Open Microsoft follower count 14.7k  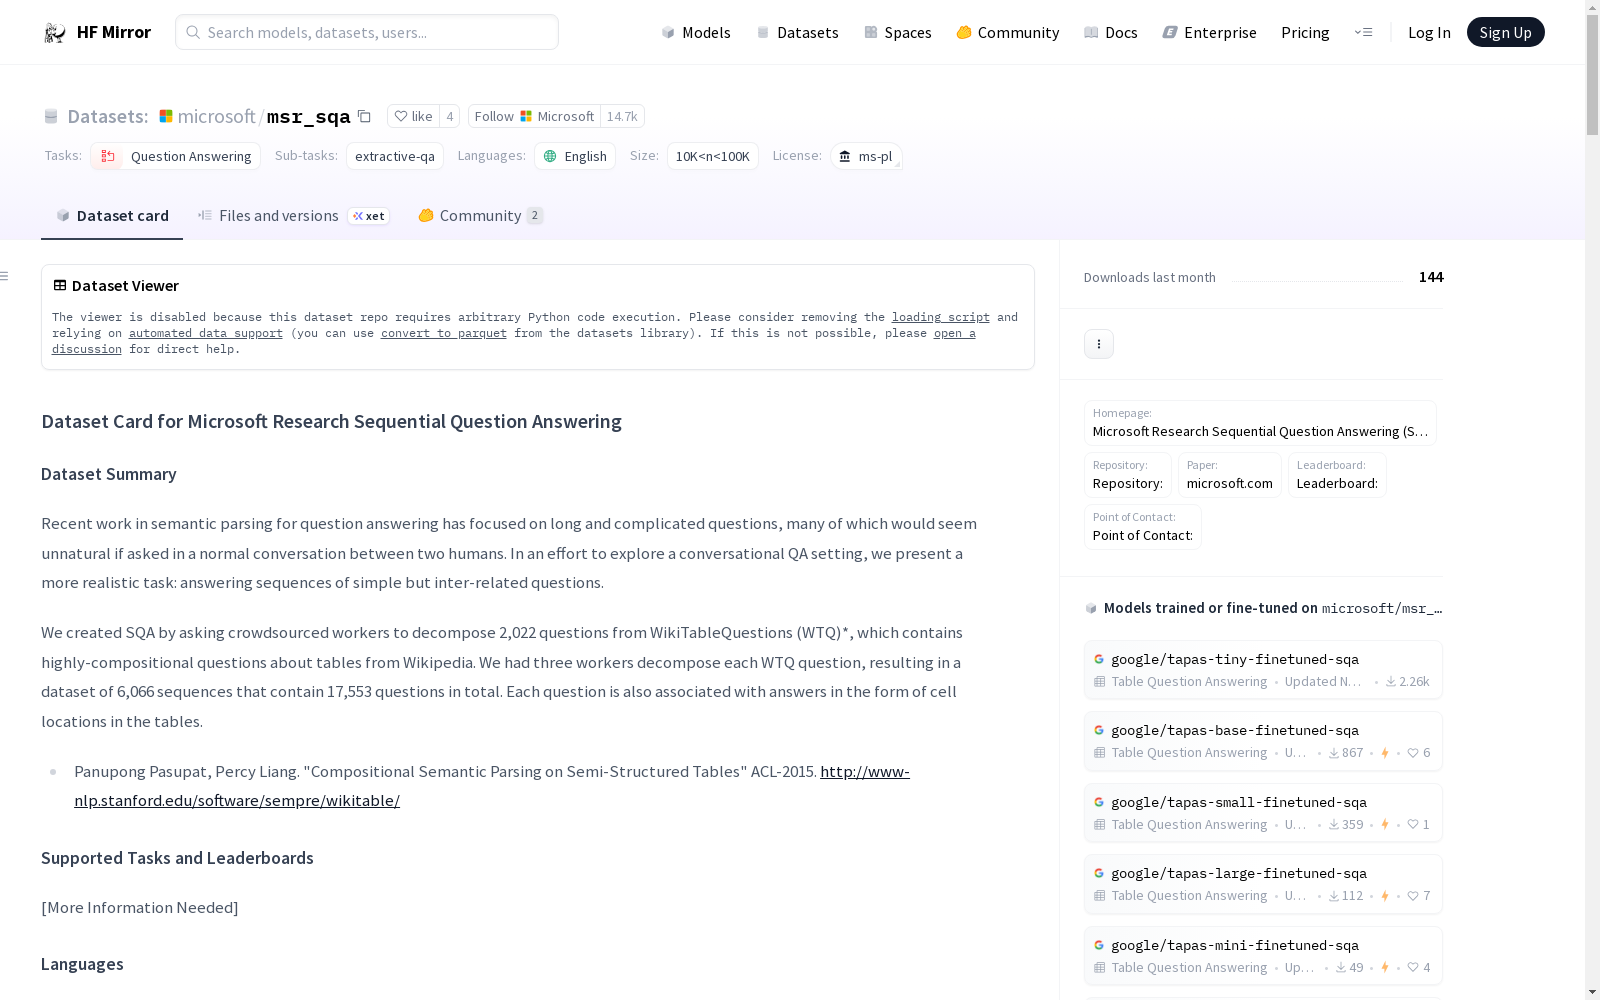622,116
